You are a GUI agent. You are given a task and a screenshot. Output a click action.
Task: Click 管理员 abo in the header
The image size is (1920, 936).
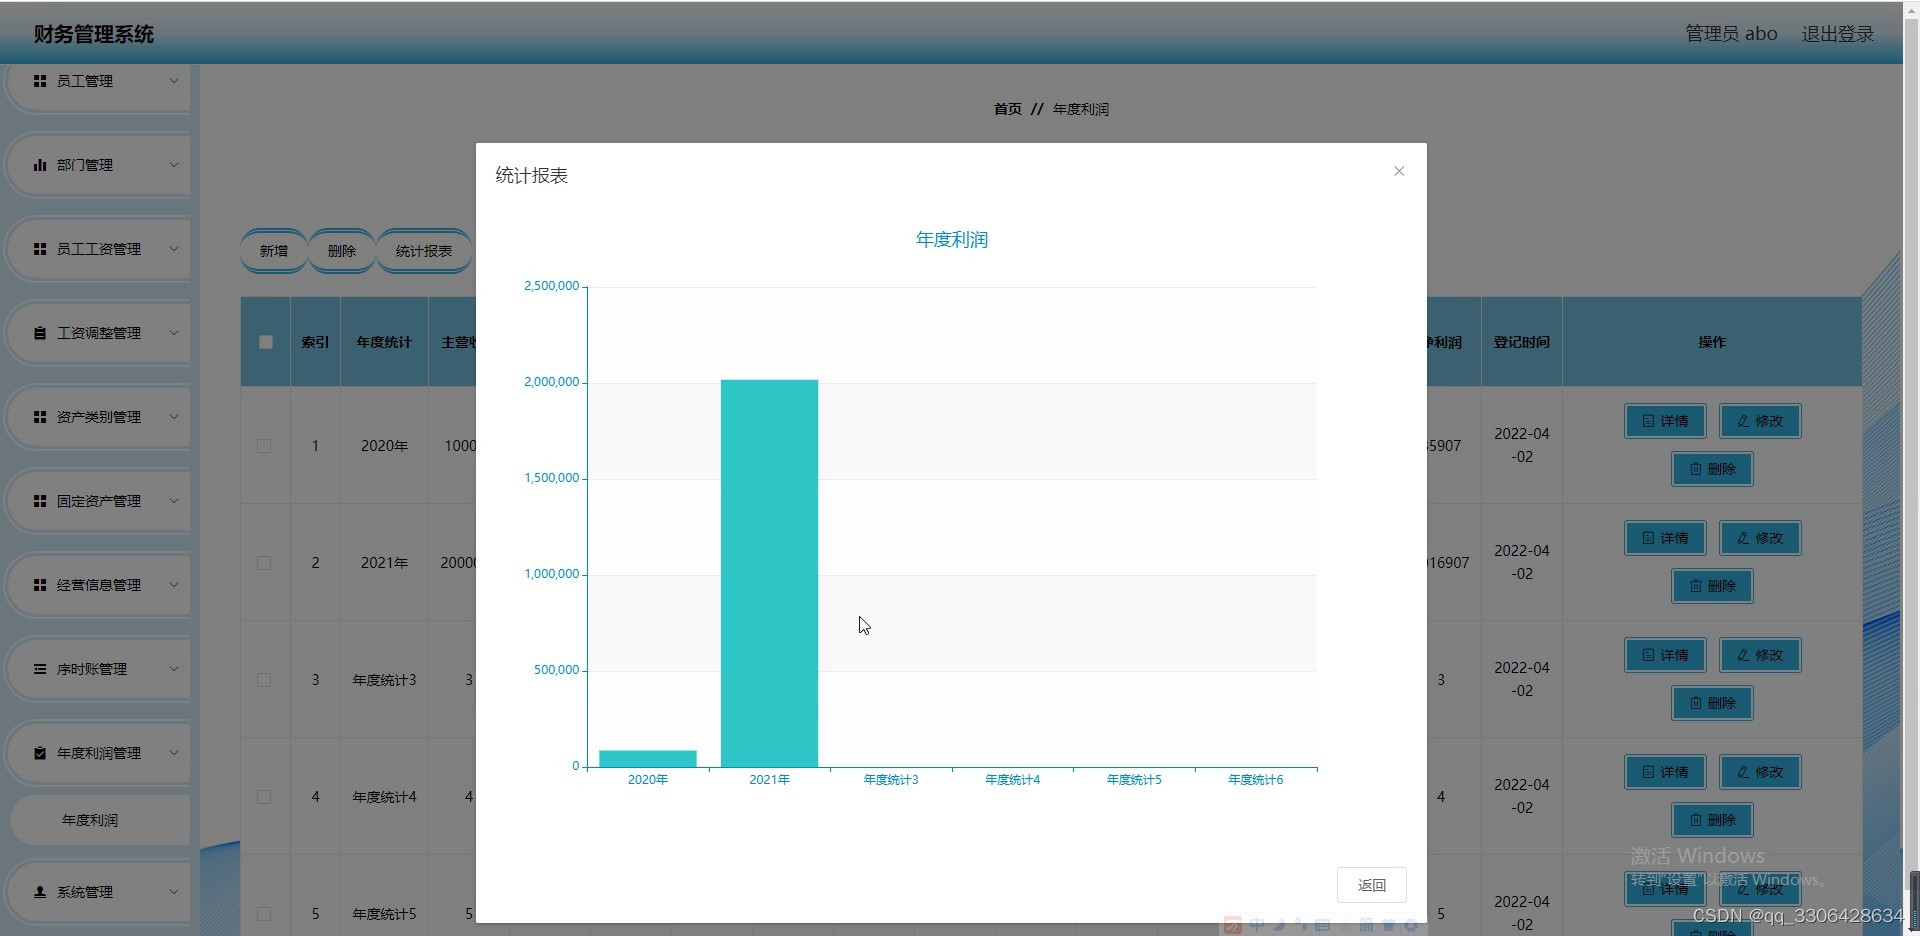(1732, 34)
